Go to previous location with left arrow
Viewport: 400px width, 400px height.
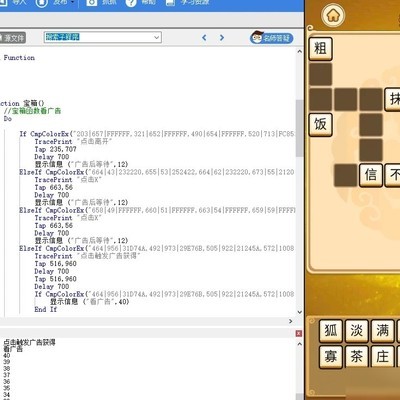pos(204,38)
